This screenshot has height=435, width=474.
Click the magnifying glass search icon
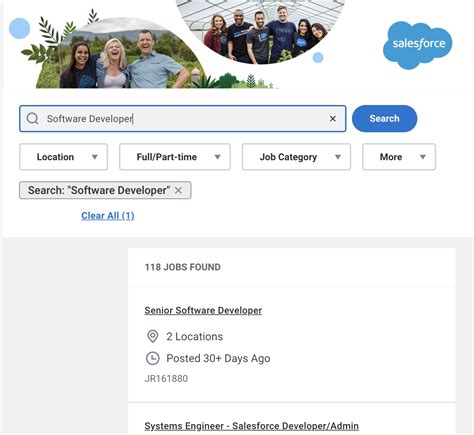tap(33, 118)
